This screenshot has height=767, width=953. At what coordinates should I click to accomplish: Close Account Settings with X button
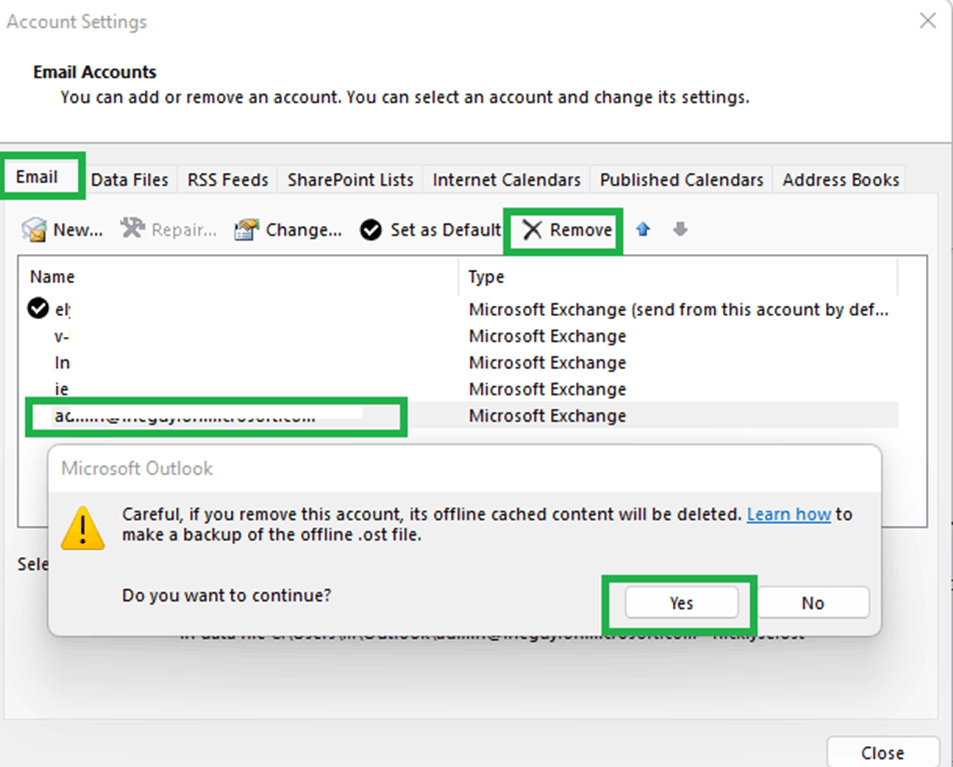(x=927, y=21)
